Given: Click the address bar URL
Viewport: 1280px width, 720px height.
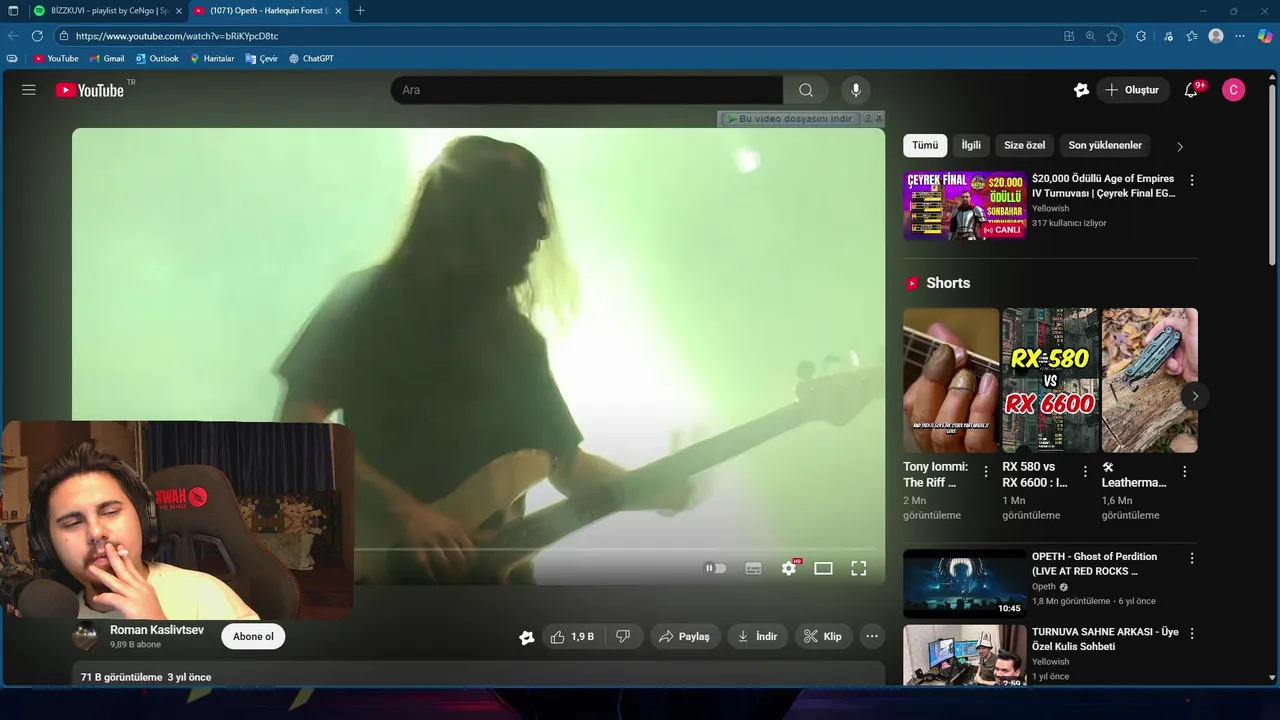Looking at the screenshot, I should click(x=177, y=36).
